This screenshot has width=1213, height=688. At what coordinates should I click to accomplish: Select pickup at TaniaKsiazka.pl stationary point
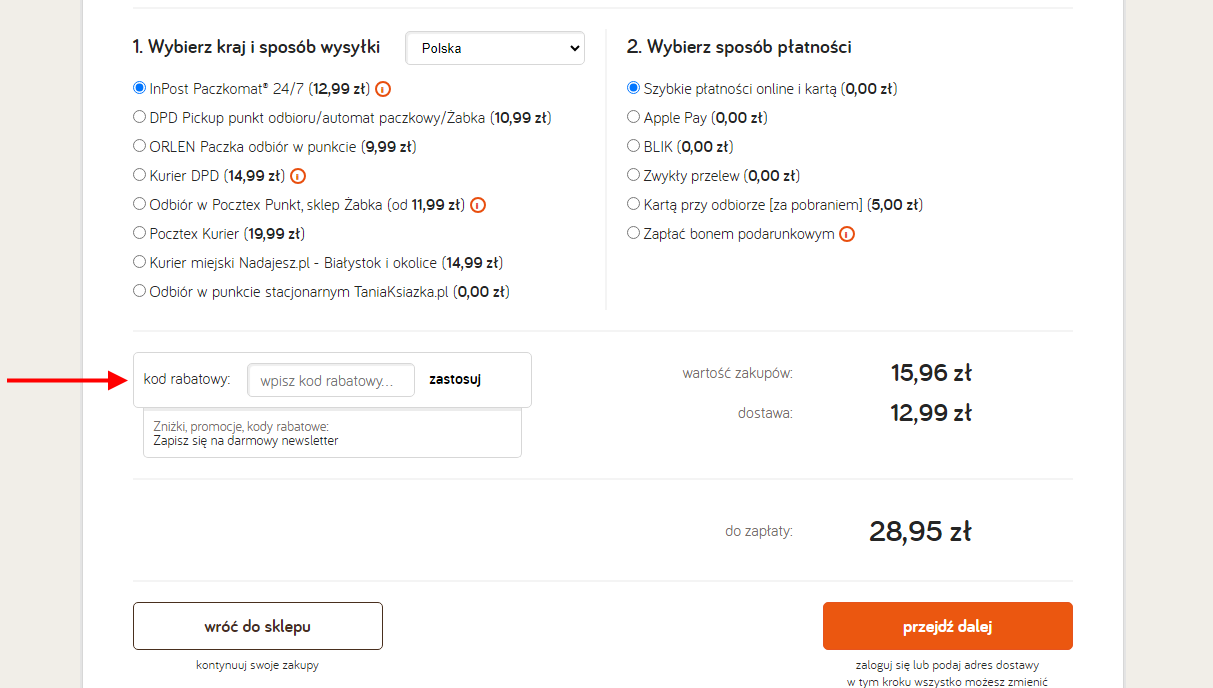click(140, 291)
